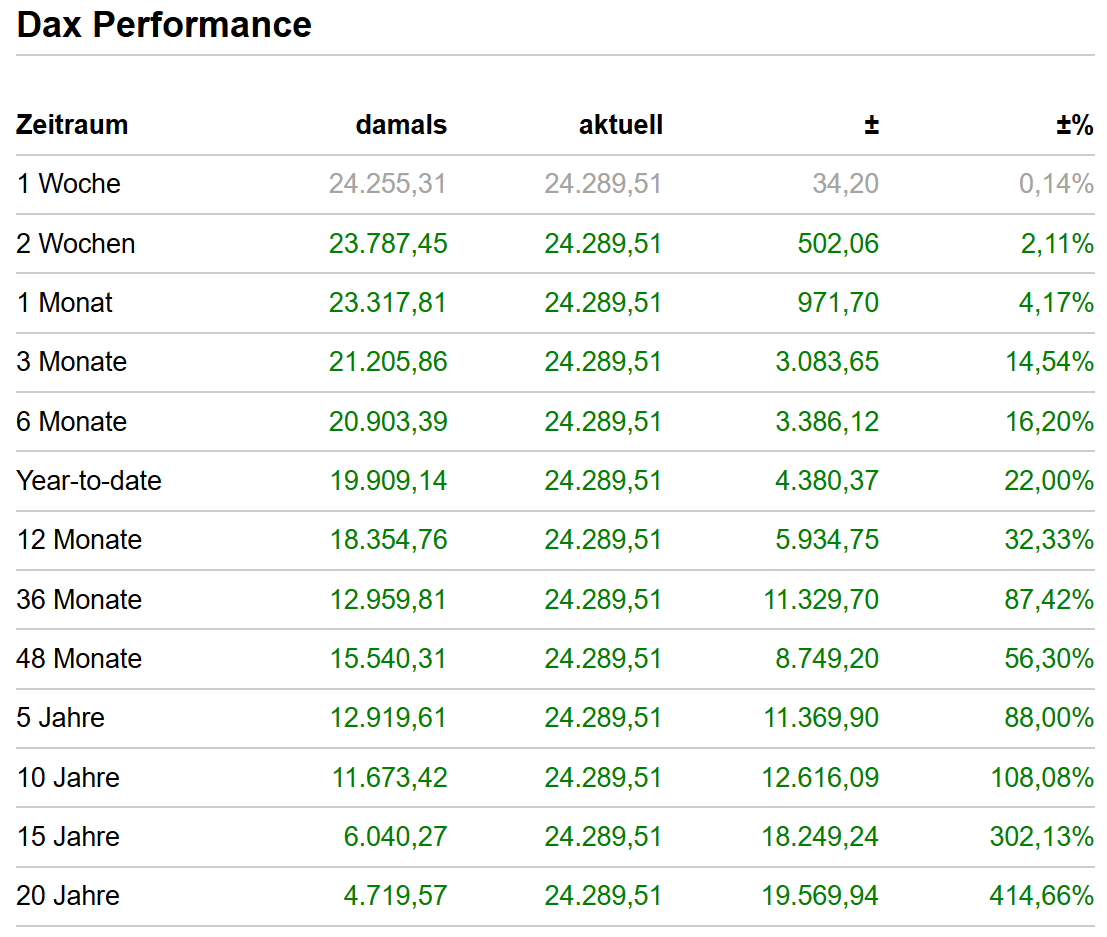Select the 6 Monate row label
Screen dimensions: 1107x937
tap(71, 422)
